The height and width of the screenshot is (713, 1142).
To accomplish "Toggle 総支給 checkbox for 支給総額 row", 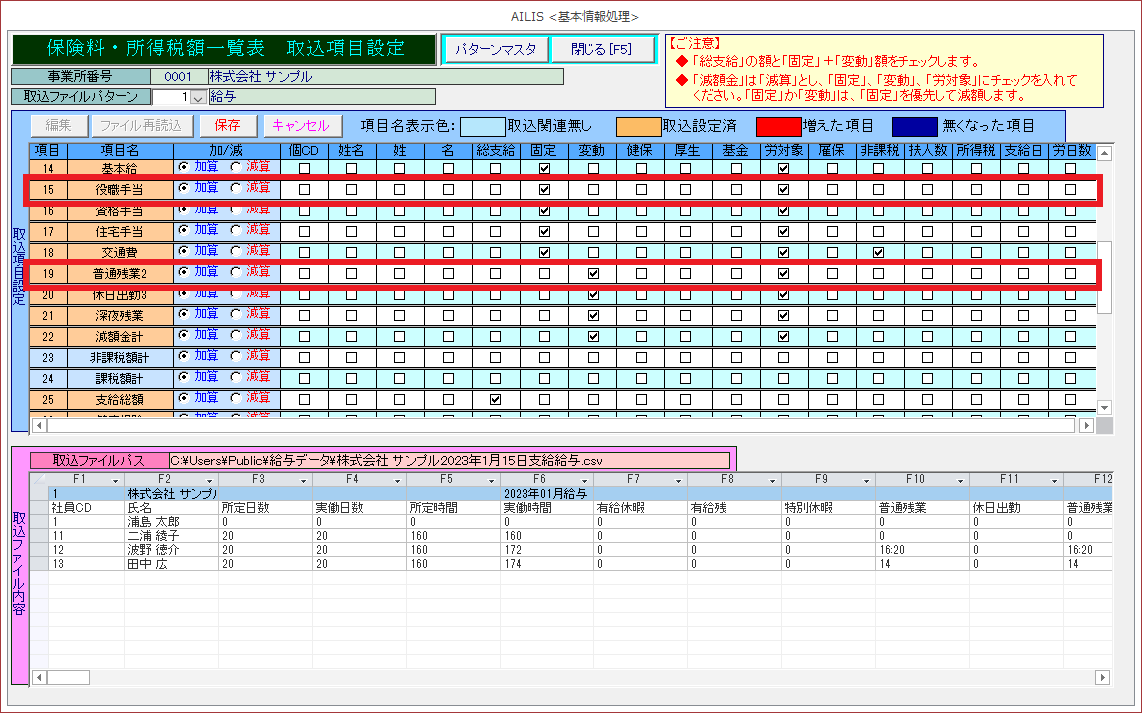I will [x=495, y=399].
